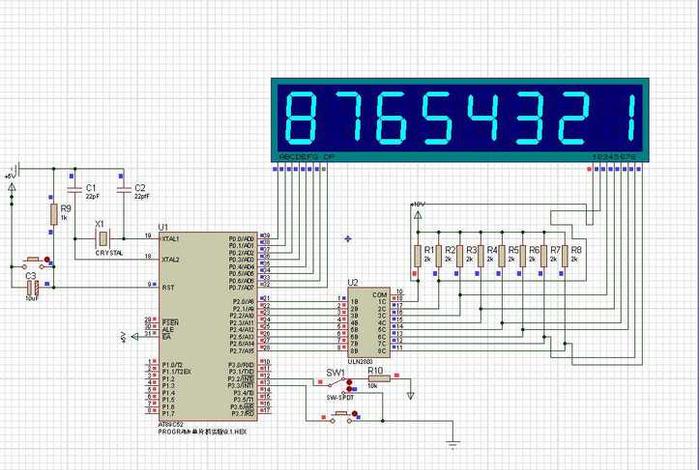Image resolution: width=700 pixels, height=470 pixels.
Task: Select resistor R9 symbol
Action: 54,214
